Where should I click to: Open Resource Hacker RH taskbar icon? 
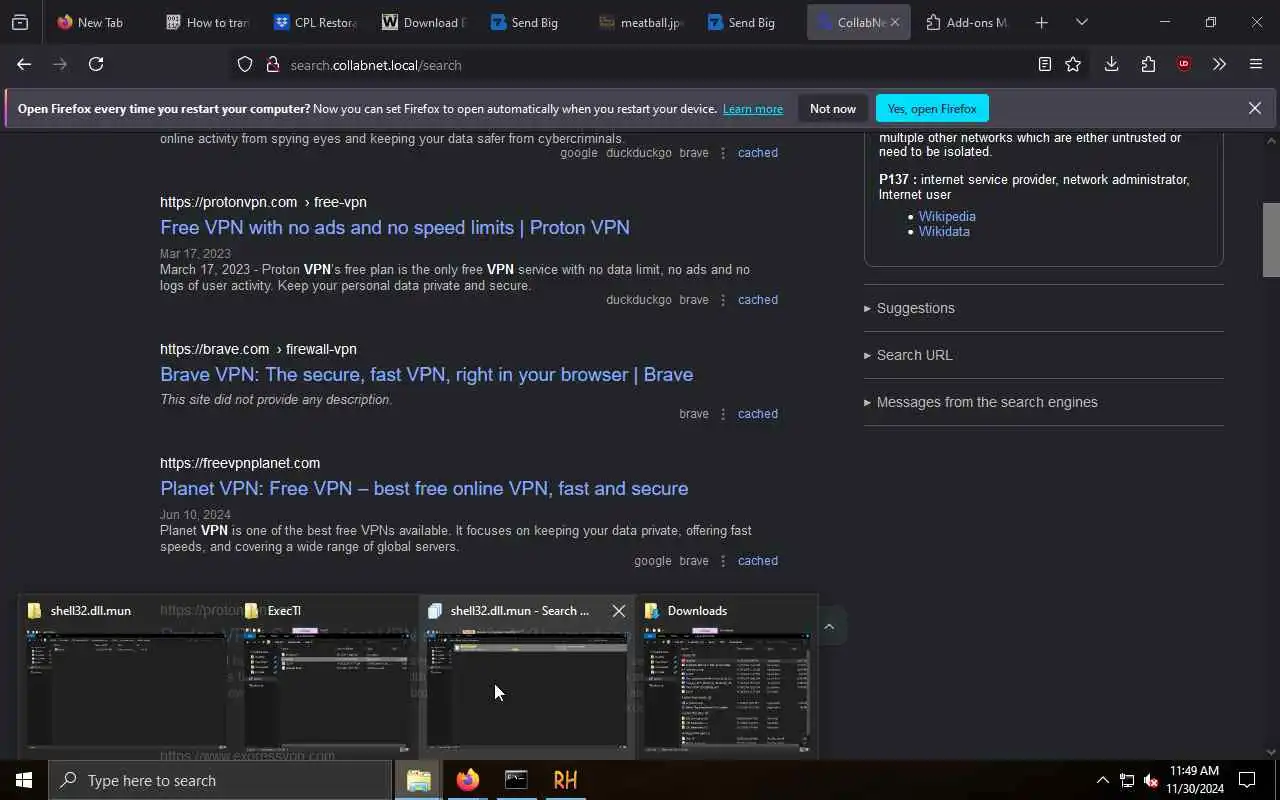pos(565,780)
